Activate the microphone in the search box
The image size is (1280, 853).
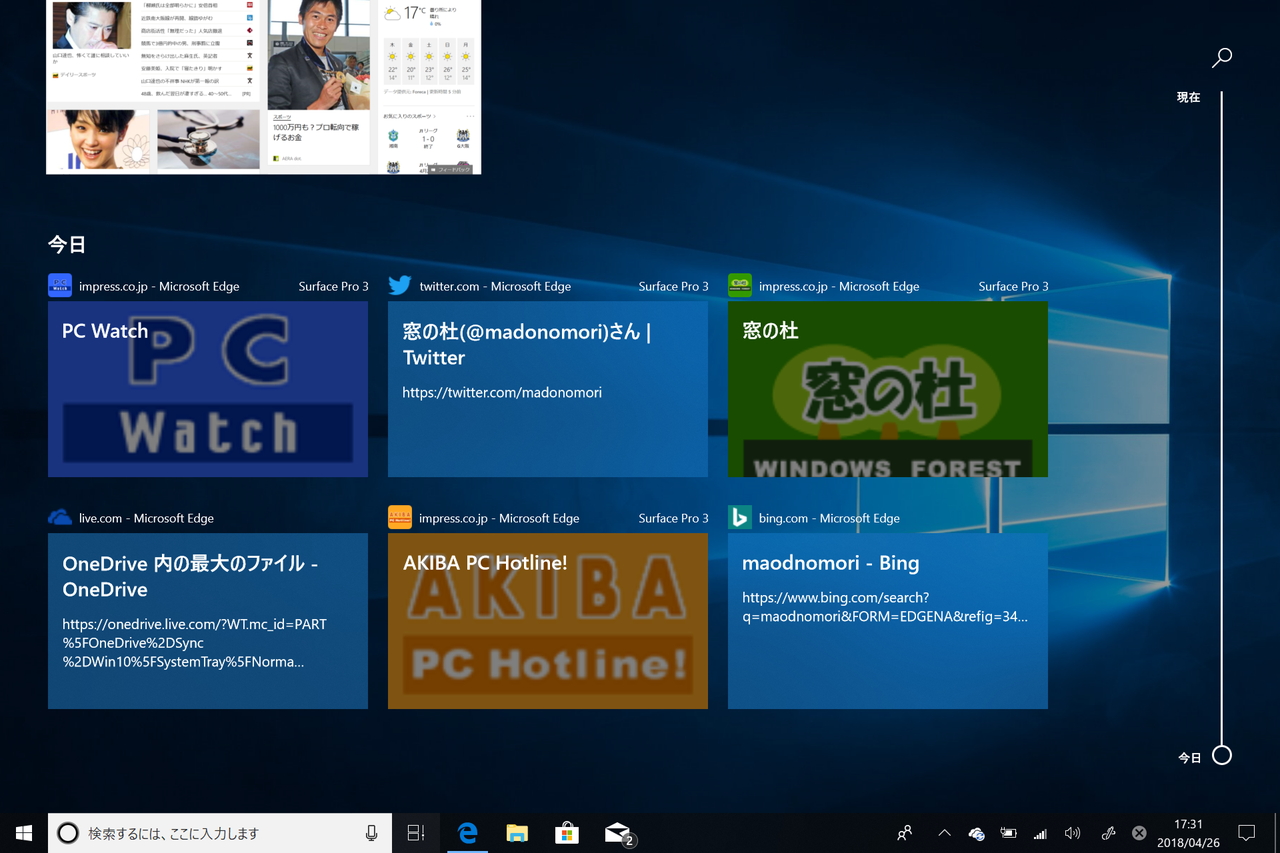(371, 833)
